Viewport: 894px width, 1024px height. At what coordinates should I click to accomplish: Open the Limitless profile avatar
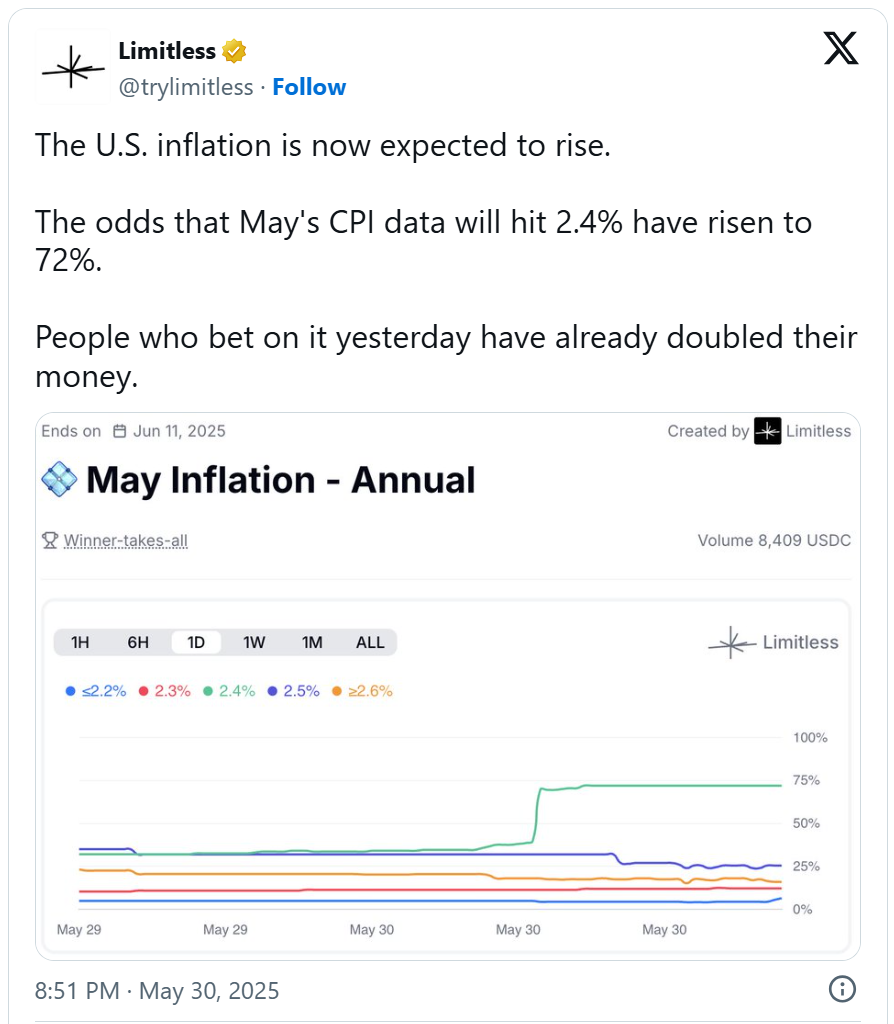(x=73, y=69)
